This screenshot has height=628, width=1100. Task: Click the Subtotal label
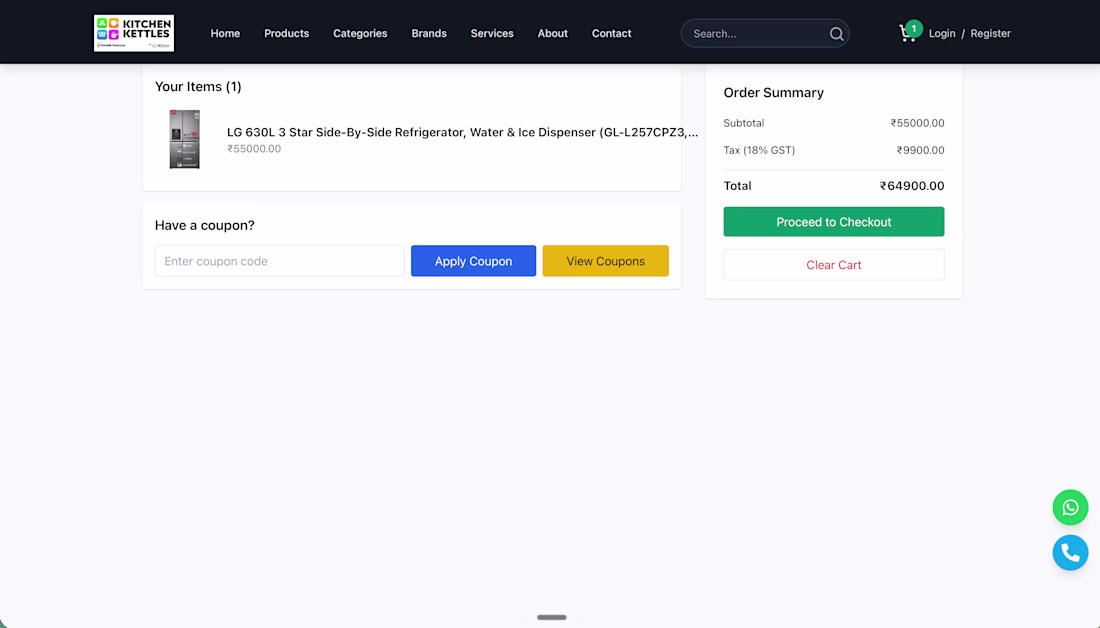tap(744, 123)
